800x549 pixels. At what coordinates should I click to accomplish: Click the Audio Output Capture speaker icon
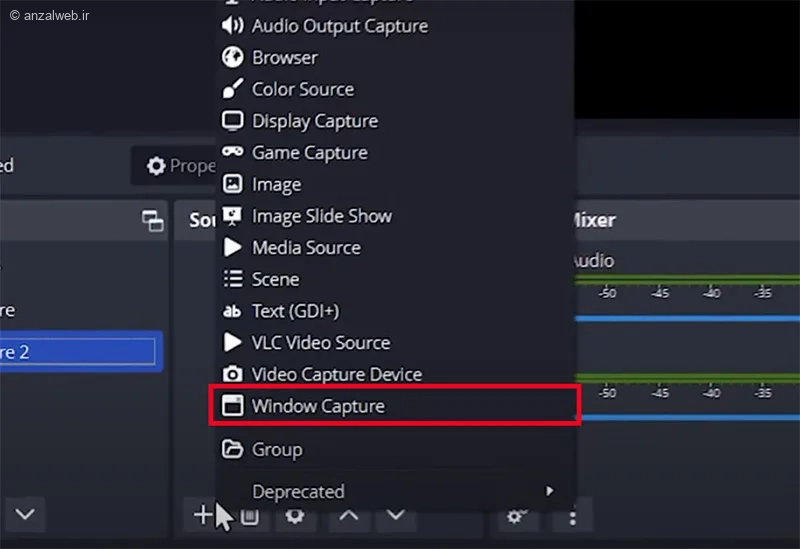232,26
